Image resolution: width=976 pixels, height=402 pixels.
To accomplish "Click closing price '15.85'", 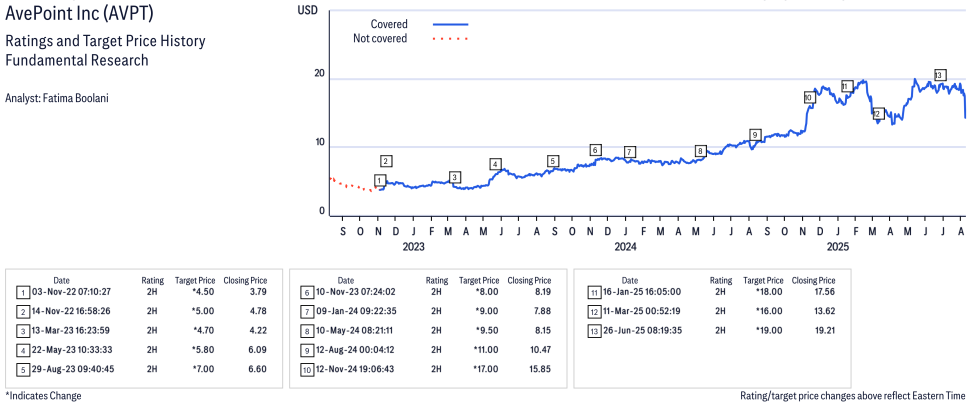I will [x=540, y=369].
